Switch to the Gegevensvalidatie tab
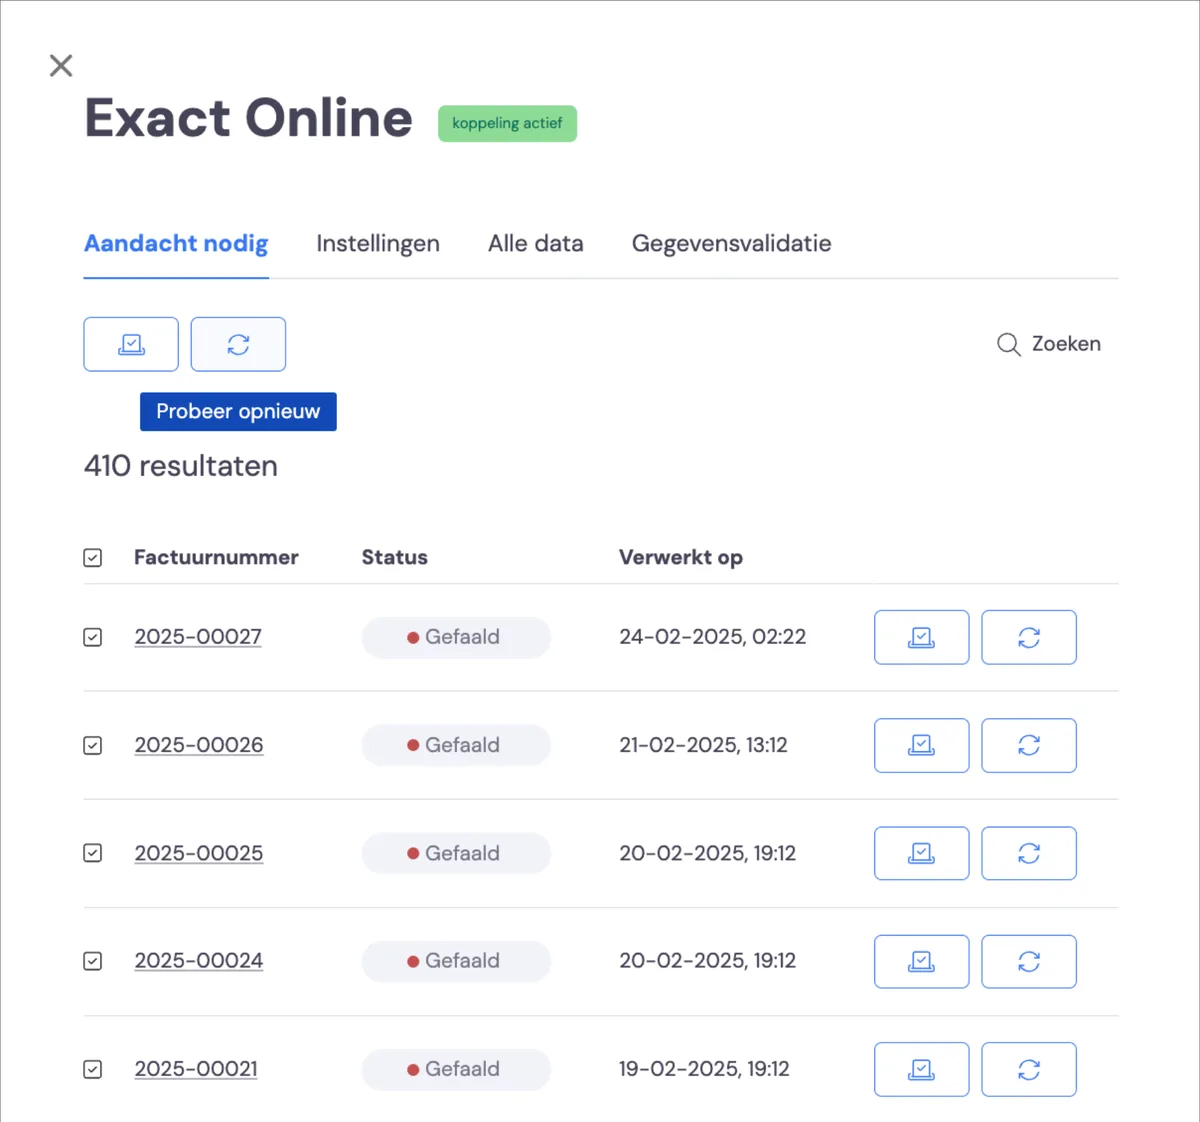1200x1122 pixels. 732,244
